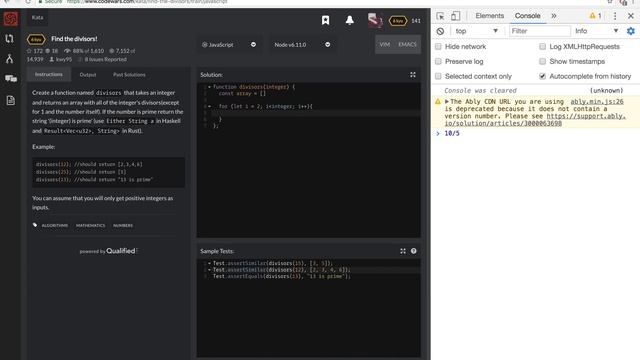Place cursor in 'const array = []' line
The width and height of the screenshot is (640, 360).
point(242,93)
